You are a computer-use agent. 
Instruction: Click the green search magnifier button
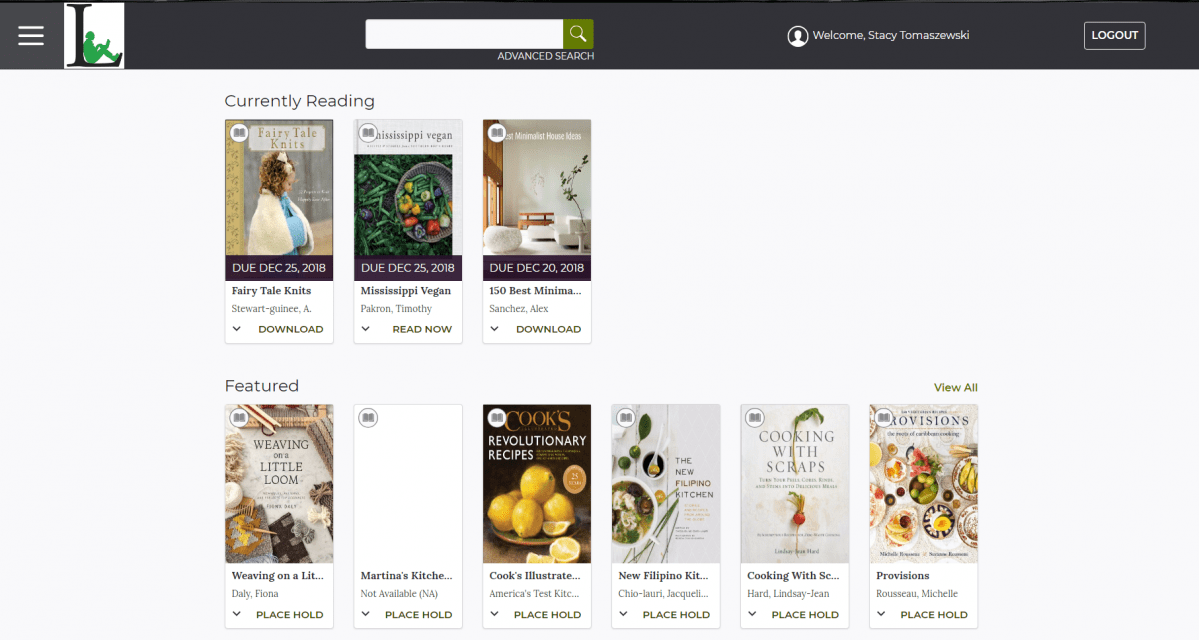[x=578, y=34]
